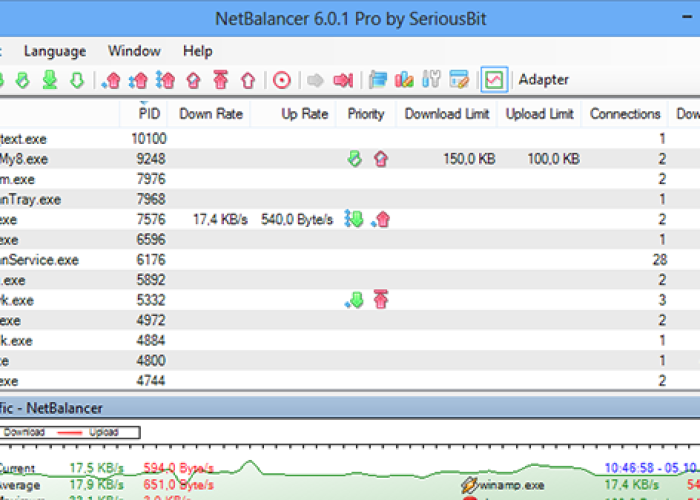The image size is (700, 500).
Task: Sort processes by the PID column header
Action: tap(148, 114)
